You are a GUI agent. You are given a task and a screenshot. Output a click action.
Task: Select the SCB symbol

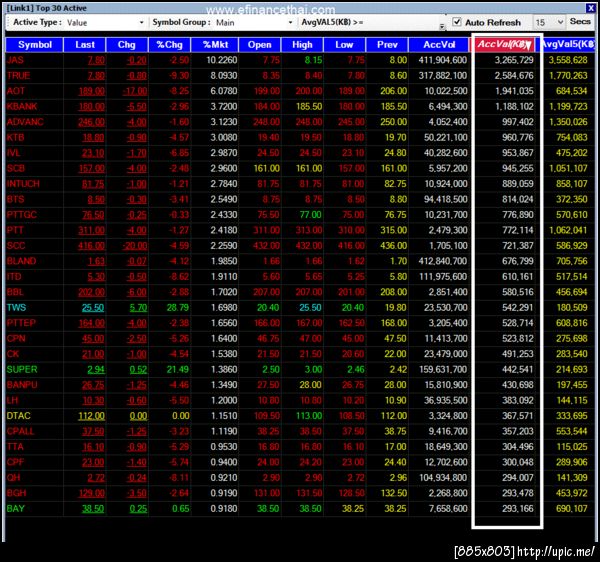coord(16,168)
